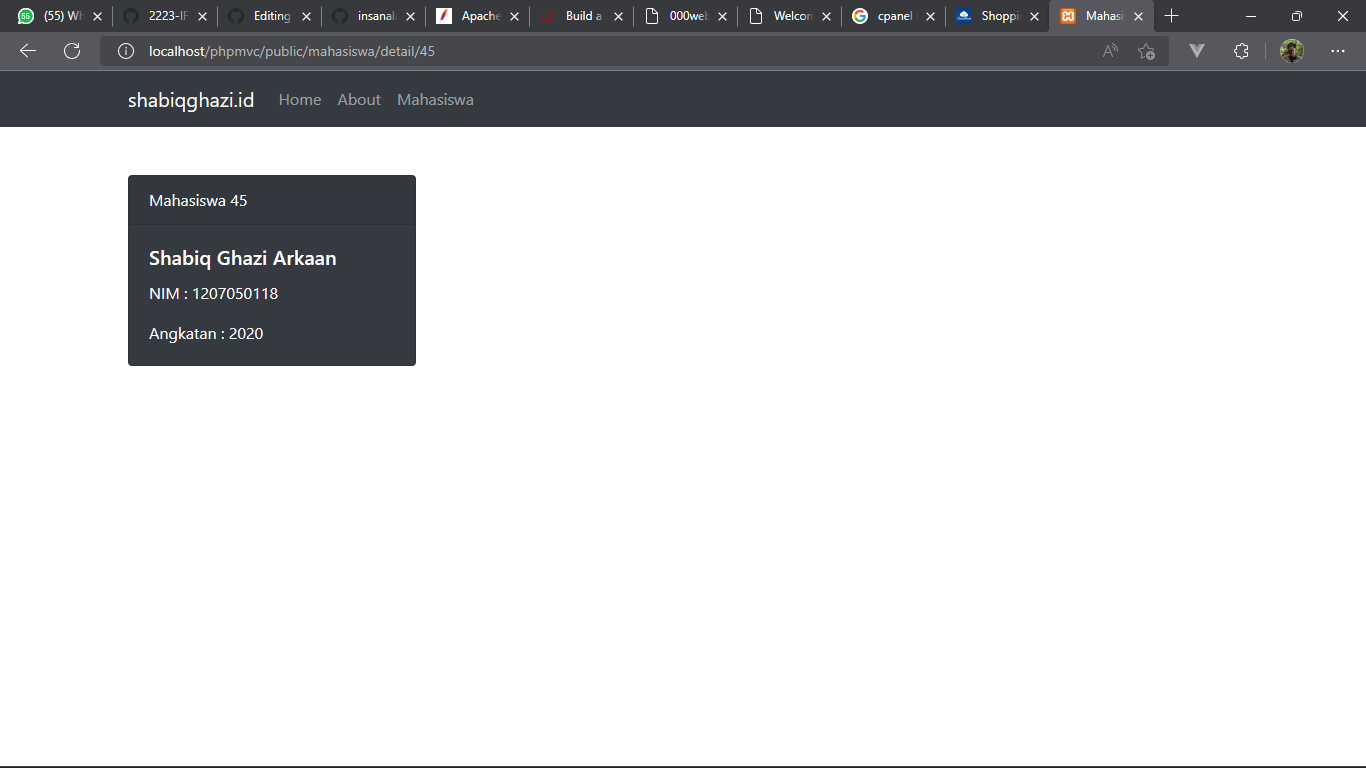Add current page to favorites via star icon

tap(1146, 50)
